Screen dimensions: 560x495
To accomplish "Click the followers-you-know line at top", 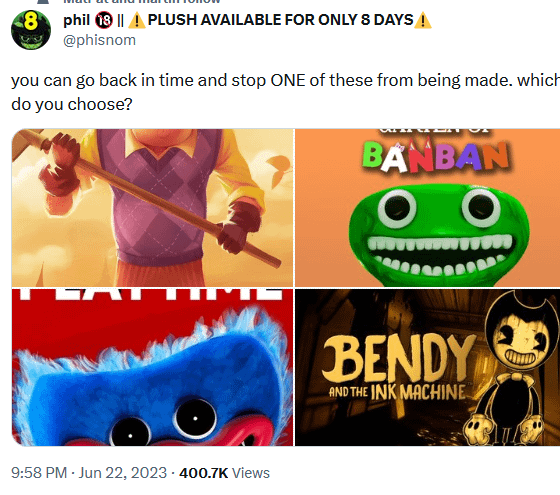I will click(141, 2).
